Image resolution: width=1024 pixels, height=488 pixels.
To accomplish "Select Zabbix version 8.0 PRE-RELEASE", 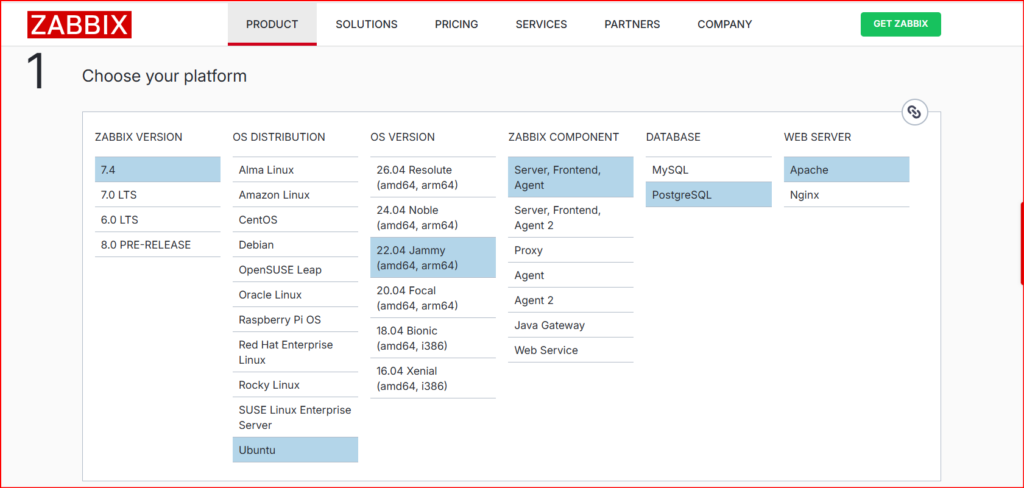I will click(x=157, y=245).
